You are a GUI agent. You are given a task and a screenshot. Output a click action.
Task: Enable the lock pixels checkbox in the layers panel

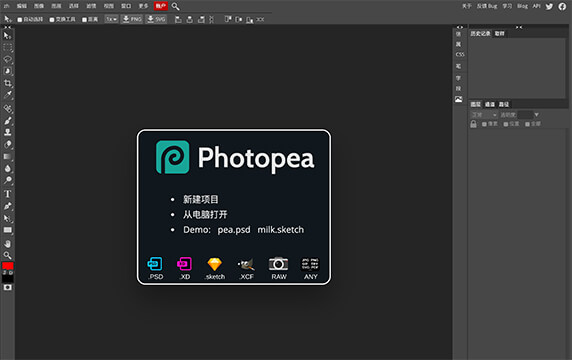coord(484,124)
